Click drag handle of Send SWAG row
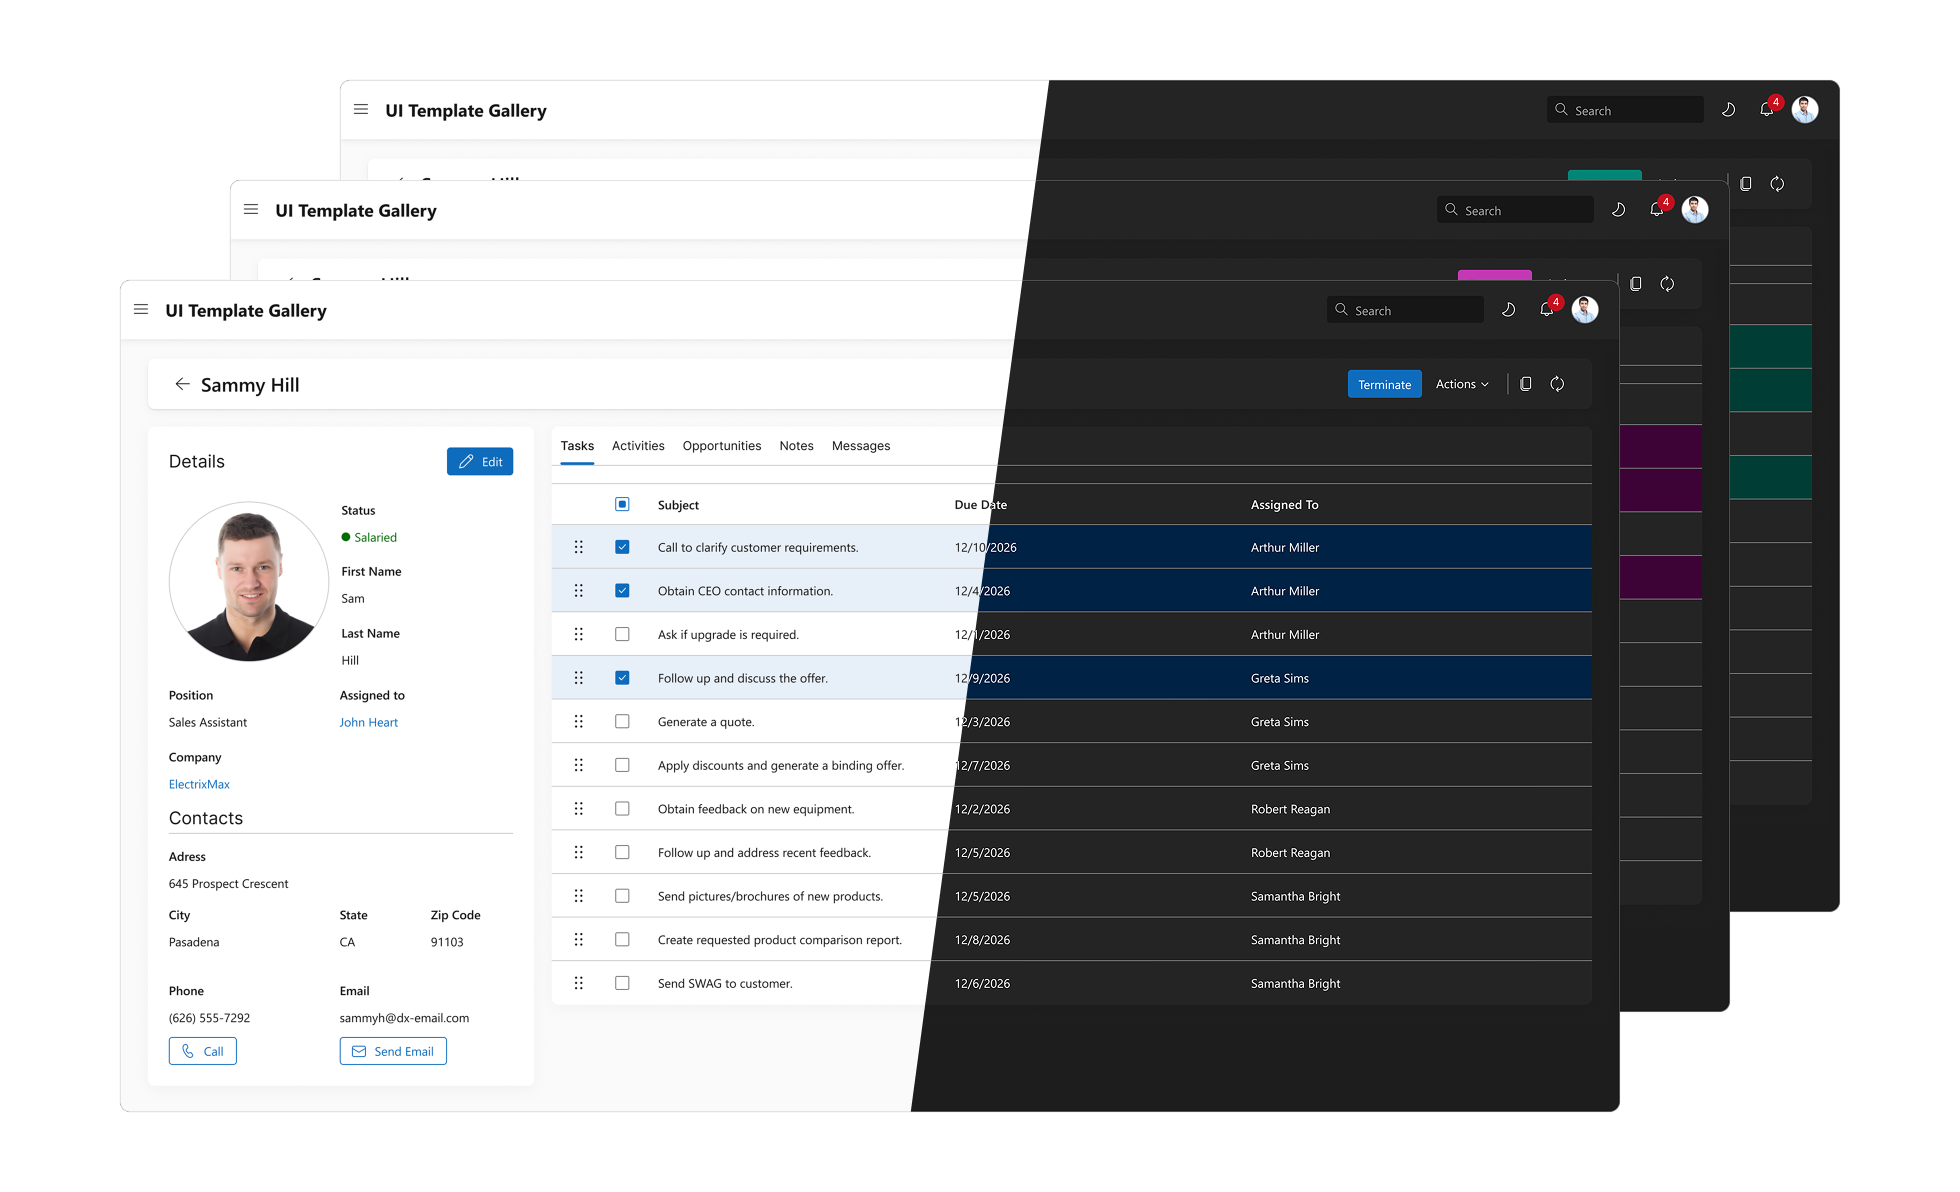 click(x=578, y=983)
